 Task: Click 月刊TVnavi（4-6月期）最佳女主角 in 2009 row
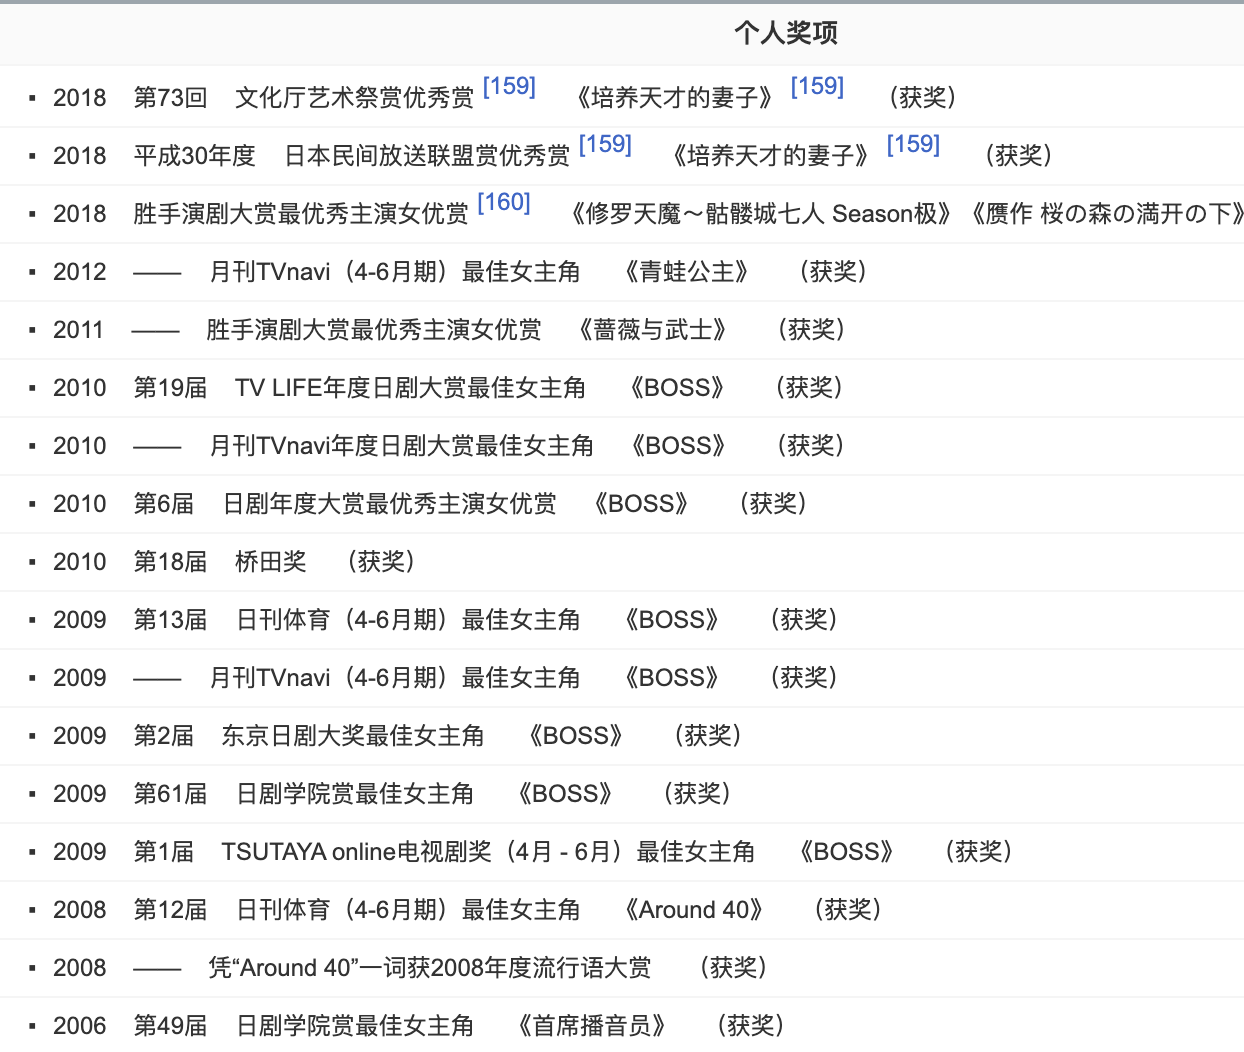pos(395,678)
